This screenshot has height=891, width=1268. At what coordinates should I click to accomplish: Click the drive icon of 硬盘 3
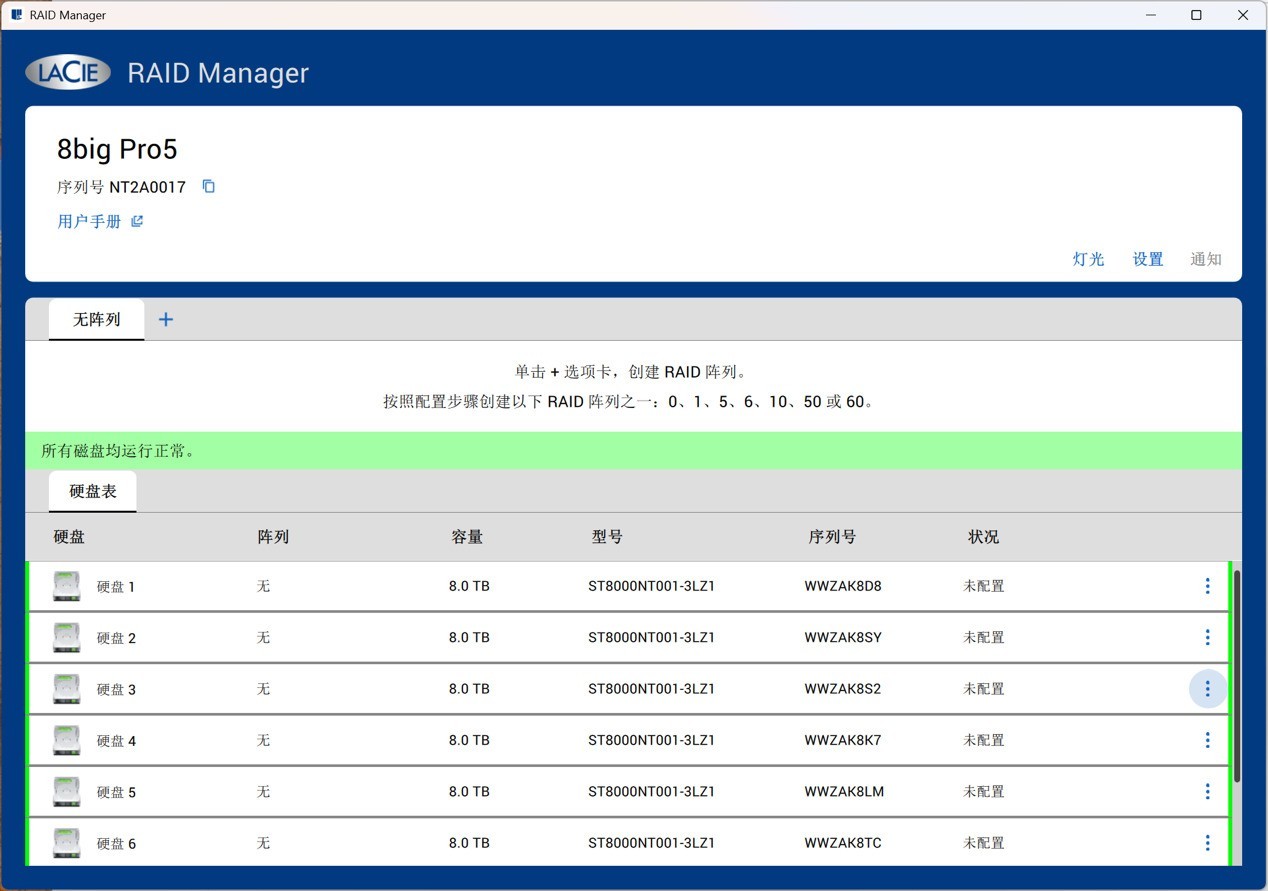point(67,689)
